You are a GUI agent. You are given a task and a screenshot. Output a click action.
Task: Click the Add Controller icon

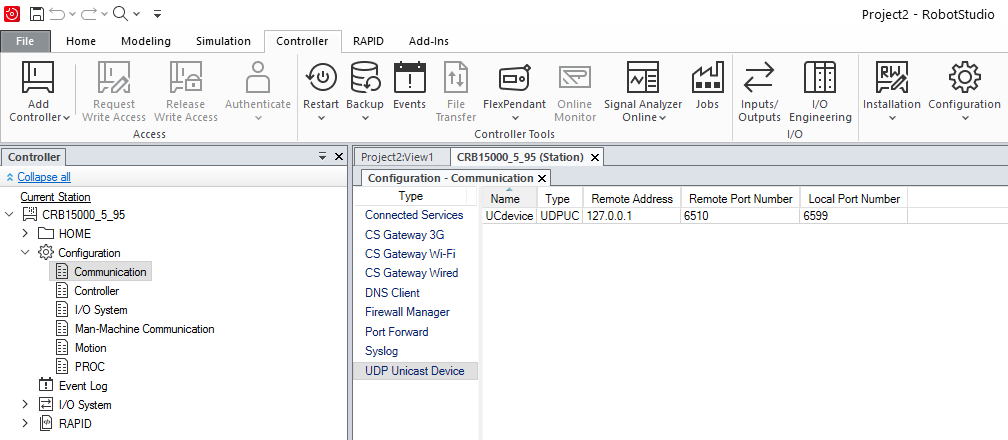point(38,78)
